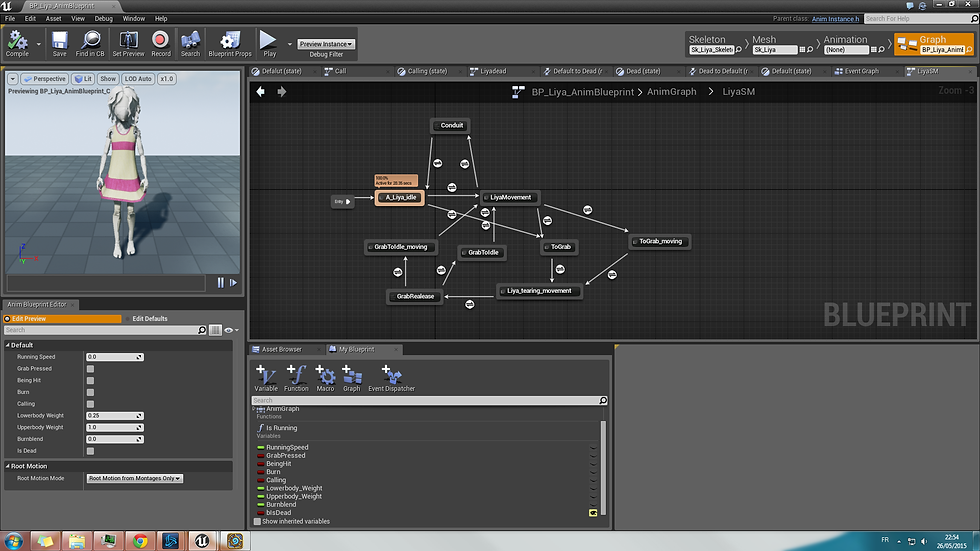Click playback speed x1.0 button
Screen dimensions: 980x551
tap(167, 79)
